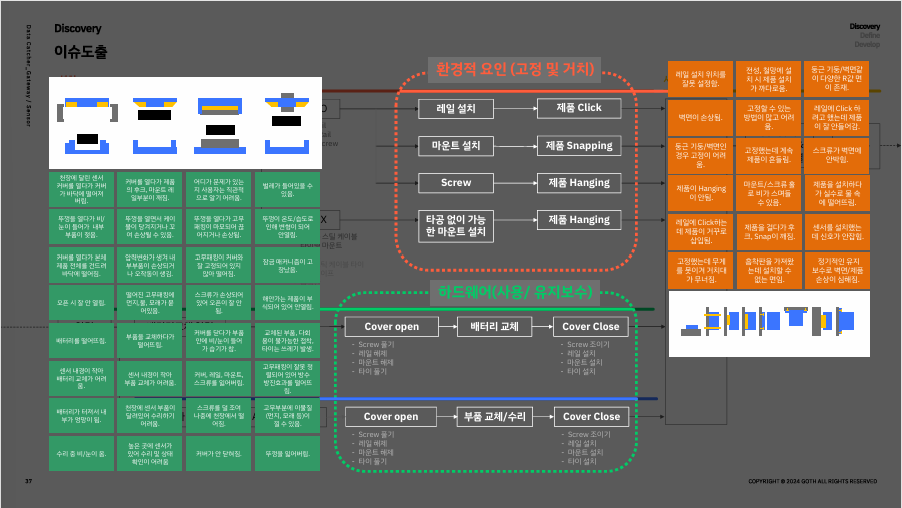
Task: Select orange note 레일 설치 위치를 잘못 설정함
Action: coord(700,79)
